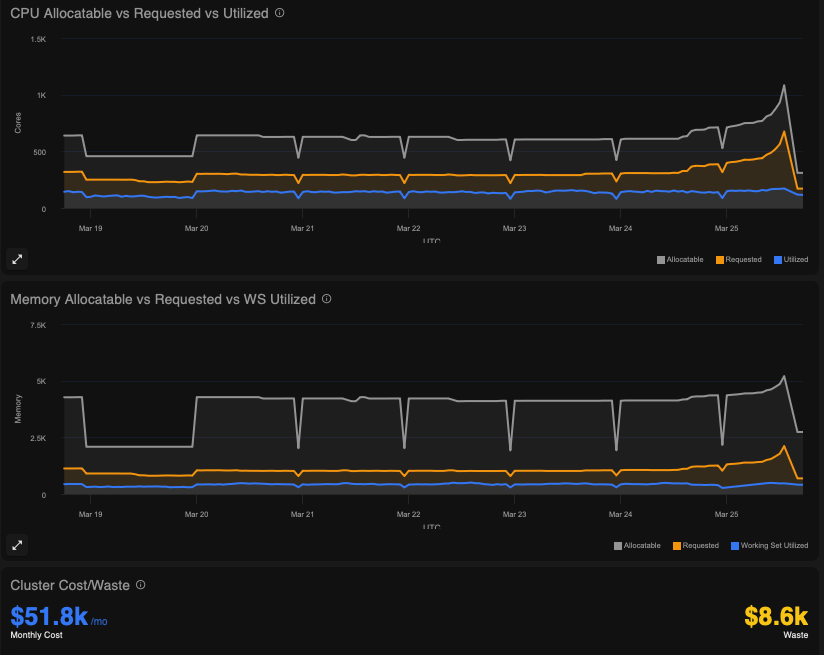Open the Memory panel info tooltip icon
Viewport: 824px width, 655px height.
point(326,298)
